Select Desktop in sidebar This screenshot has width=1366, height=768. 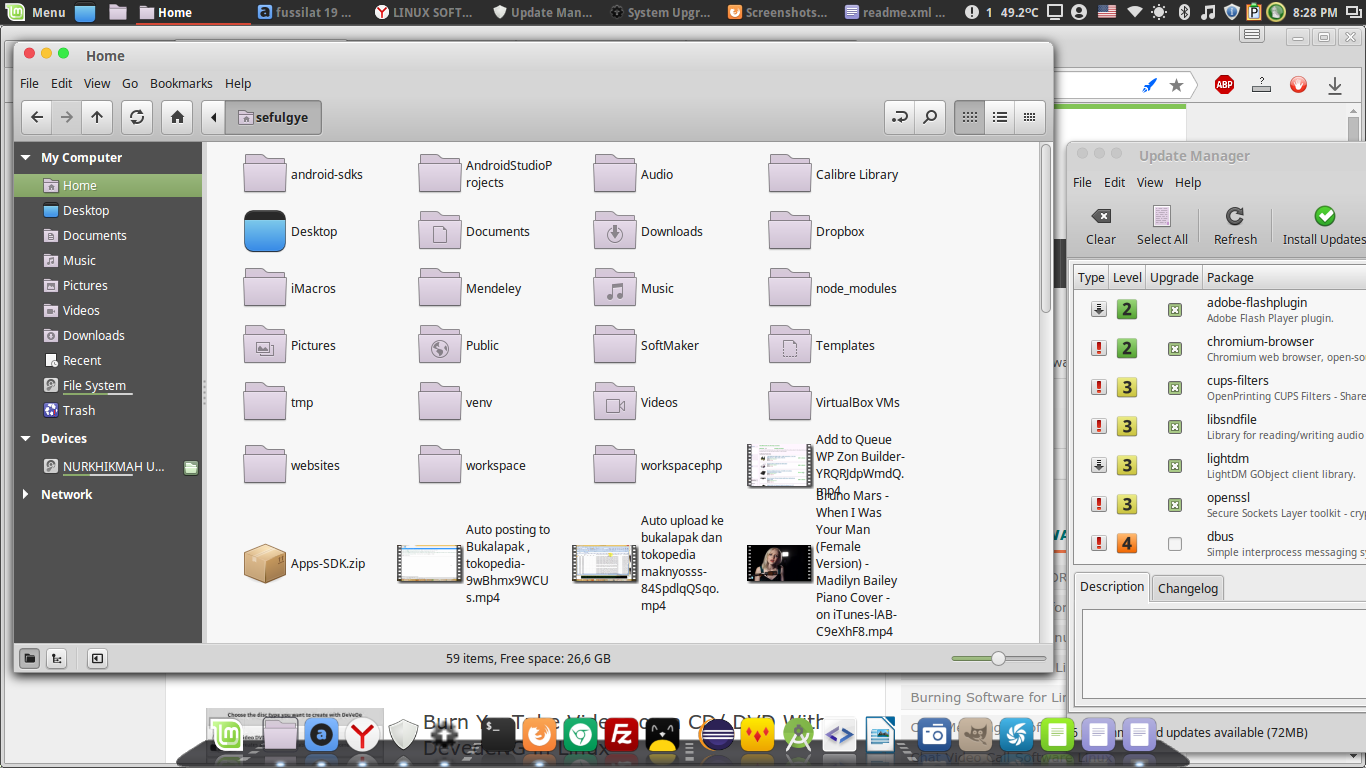86,210
